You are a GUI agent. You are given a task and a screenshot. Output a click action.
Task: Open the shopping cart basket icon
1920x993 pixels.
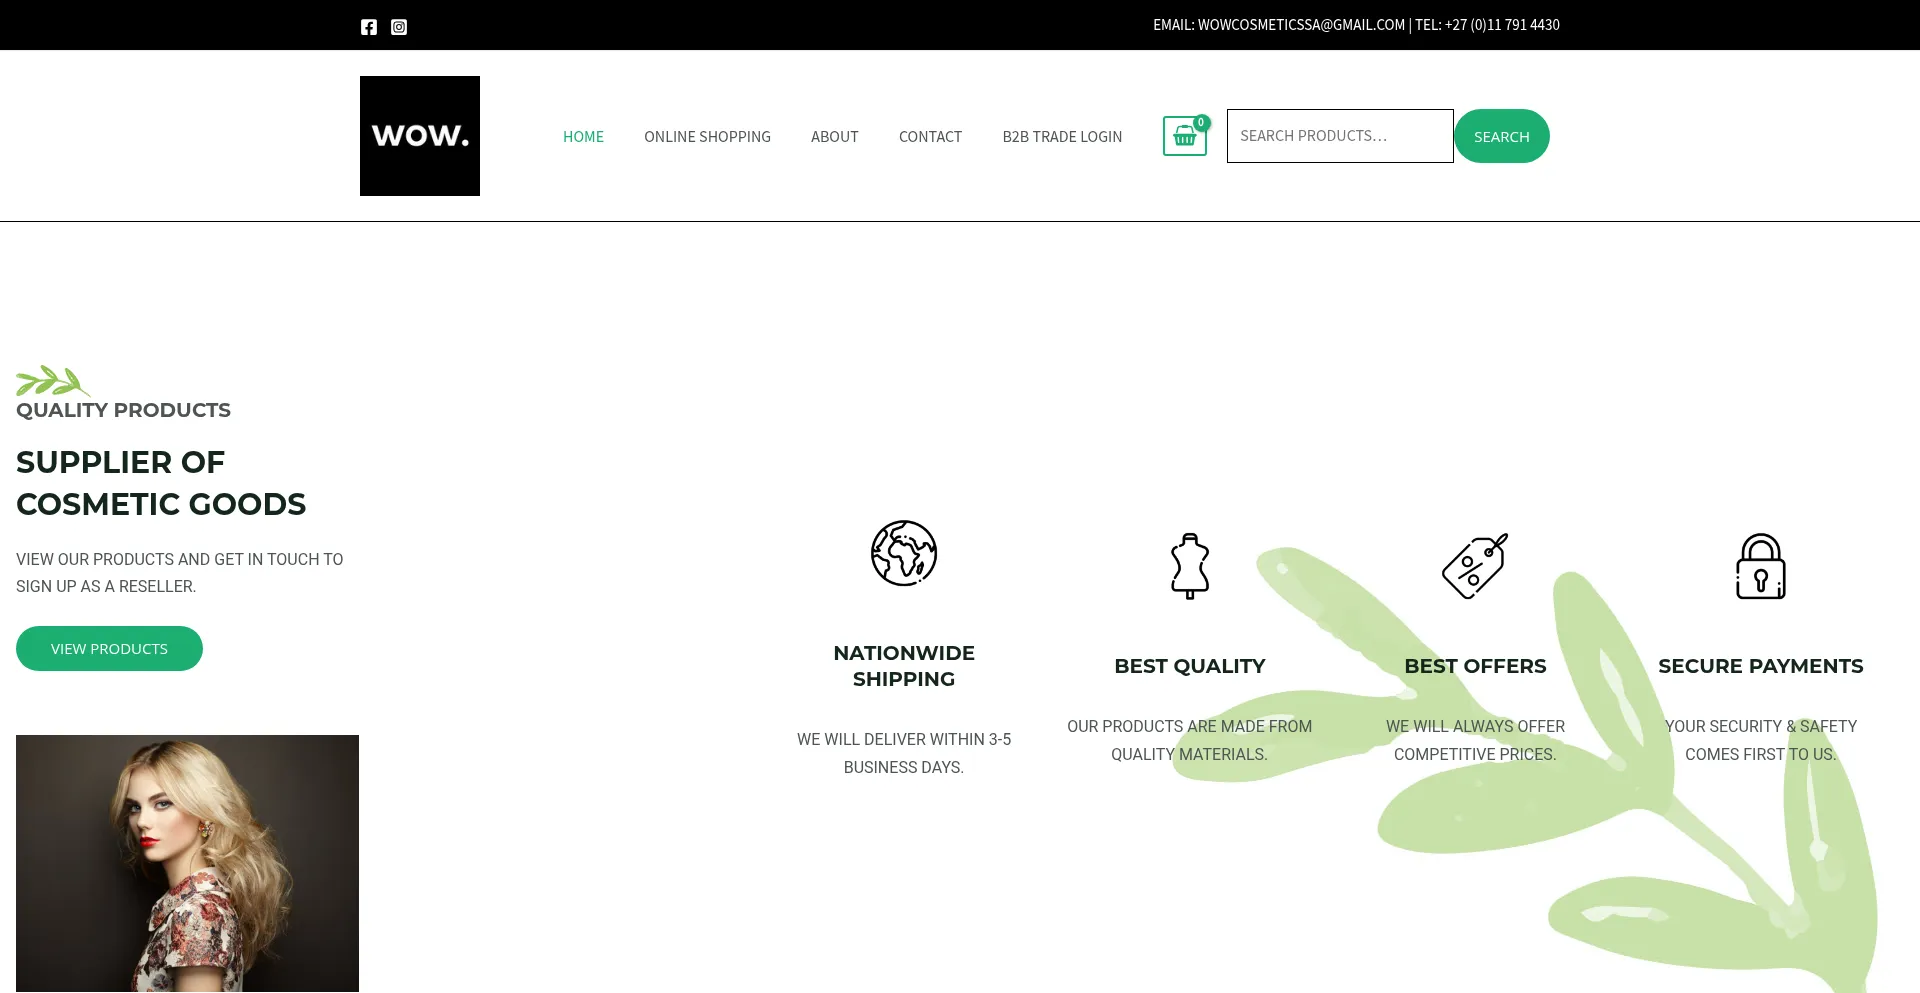(1184, 136)
